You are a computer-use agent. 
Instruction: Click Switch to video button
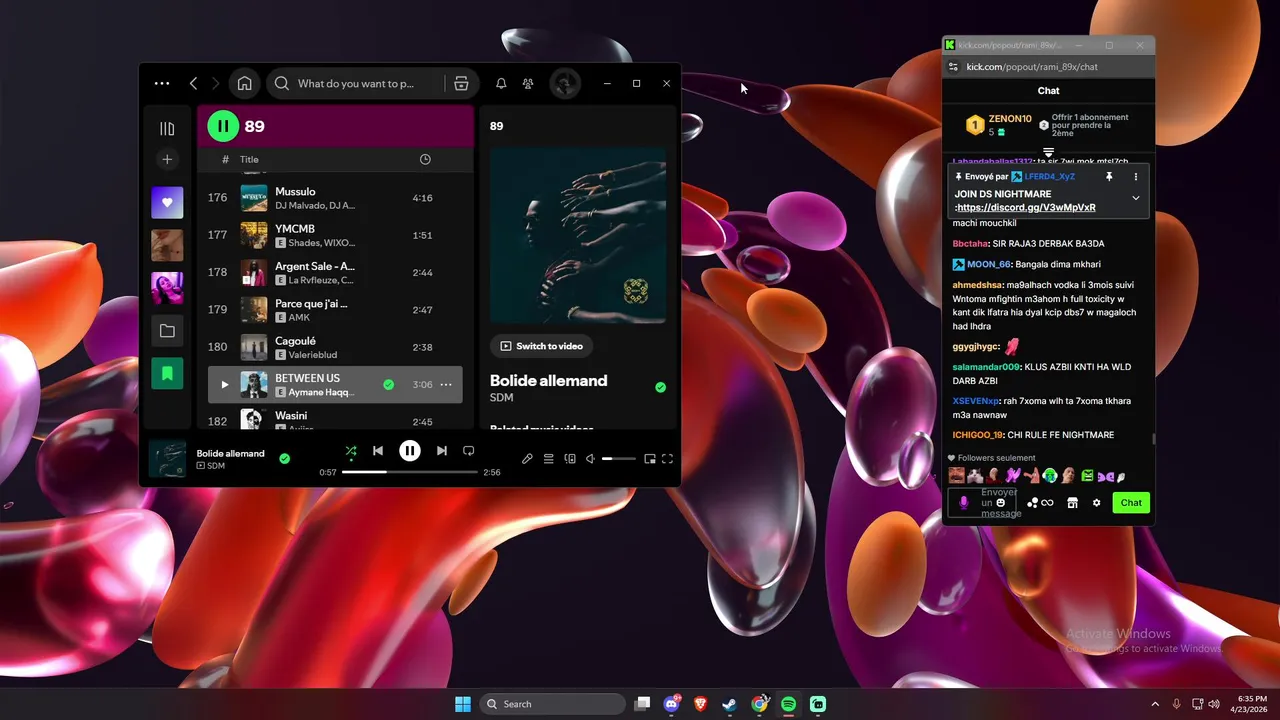click(541, 346)
